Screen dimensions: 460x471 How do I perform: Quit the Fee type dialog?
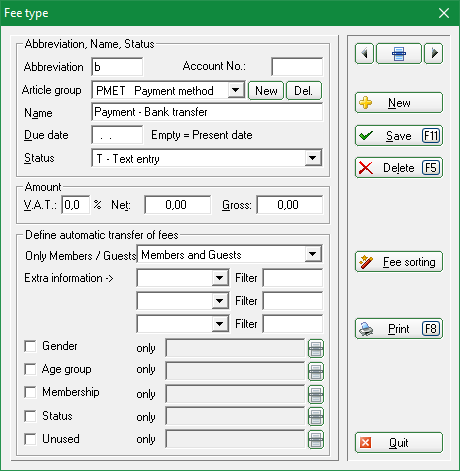pos(399,443)
